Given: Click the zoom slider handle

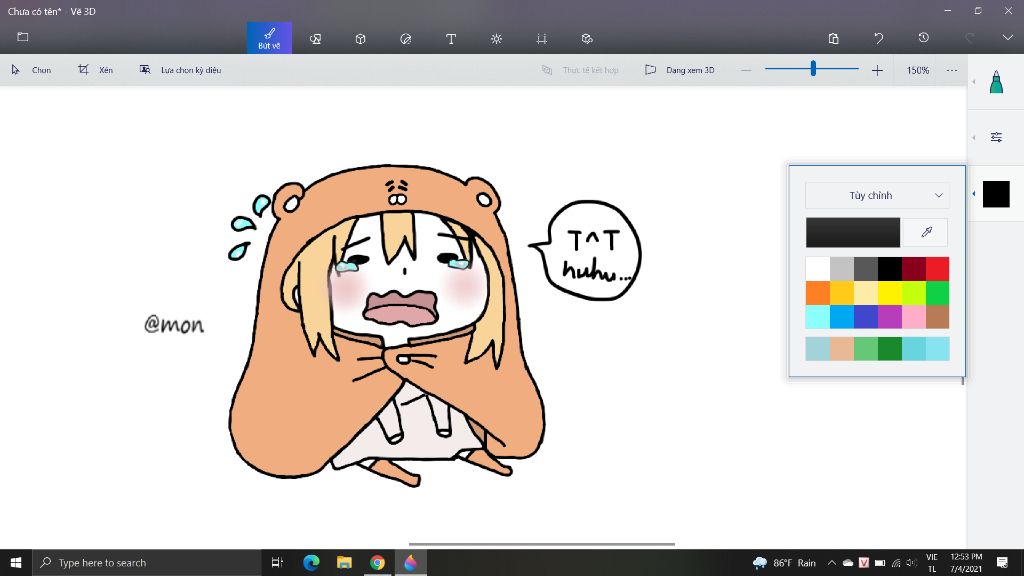Looking at the screenshot, I should coord(813,68).
